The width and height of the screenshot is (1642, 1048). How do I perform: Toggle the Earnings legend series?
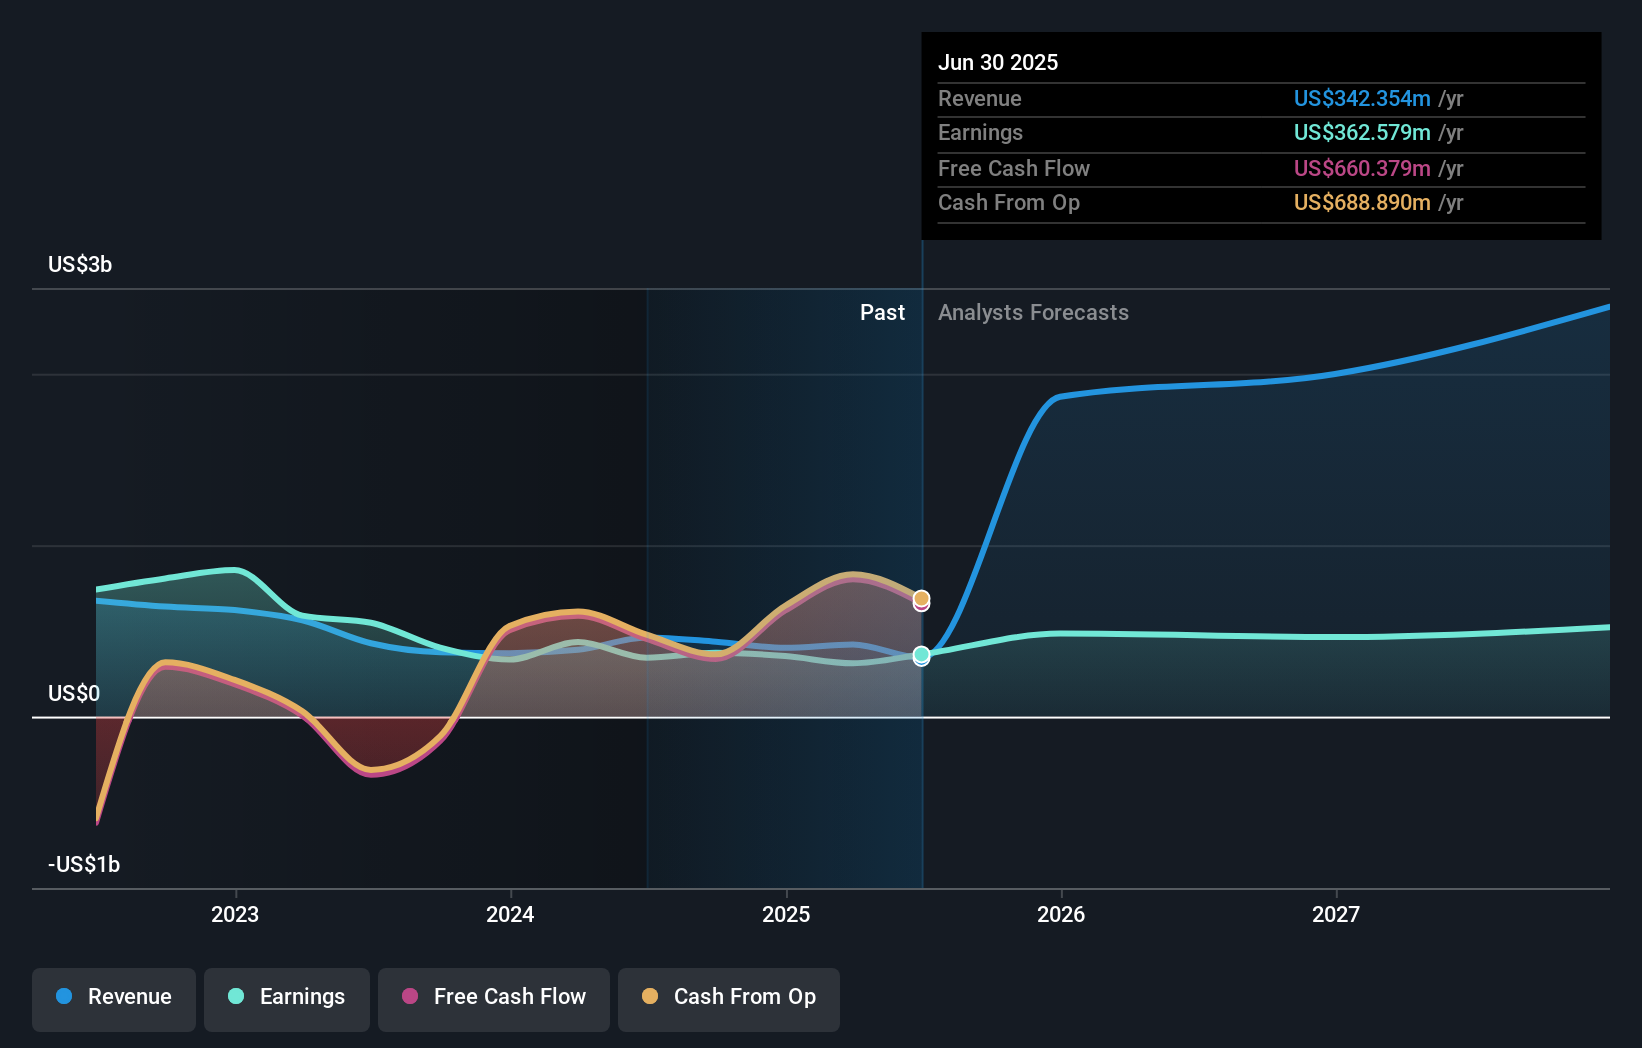point(287,999)
